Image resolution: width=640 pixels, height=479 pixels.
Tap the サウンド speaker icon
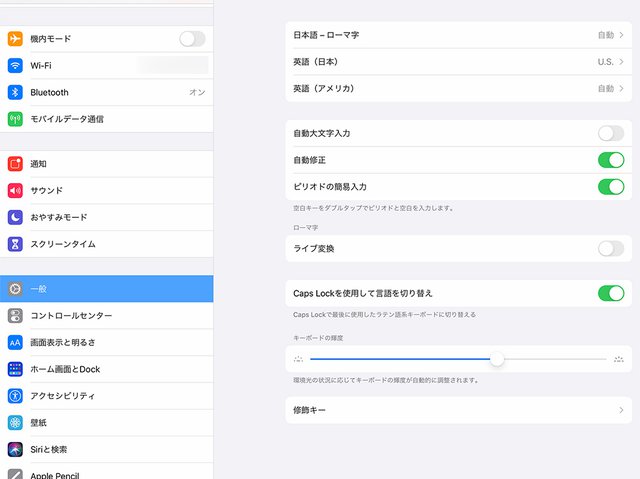[x=15, y=191]
